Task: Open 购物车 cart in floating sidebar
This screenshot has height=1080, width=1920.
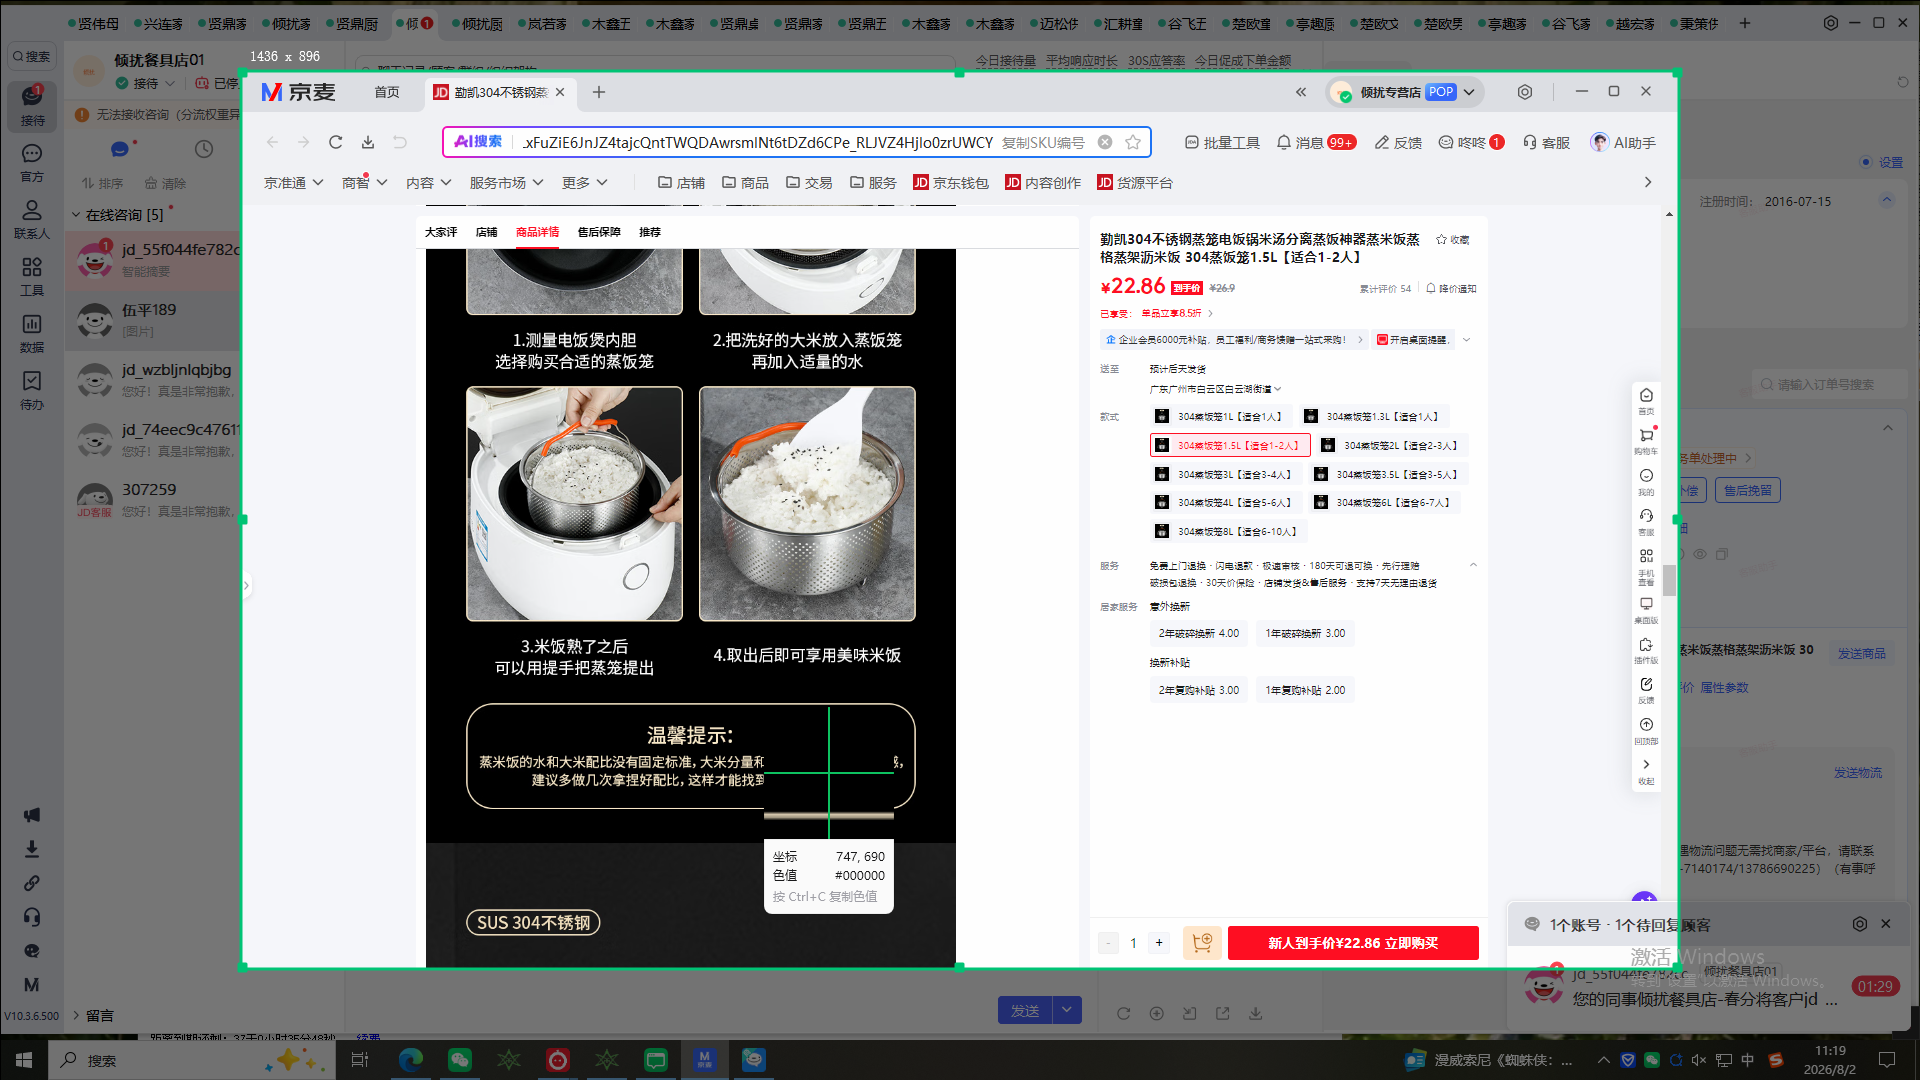Action: (1646, 441)
